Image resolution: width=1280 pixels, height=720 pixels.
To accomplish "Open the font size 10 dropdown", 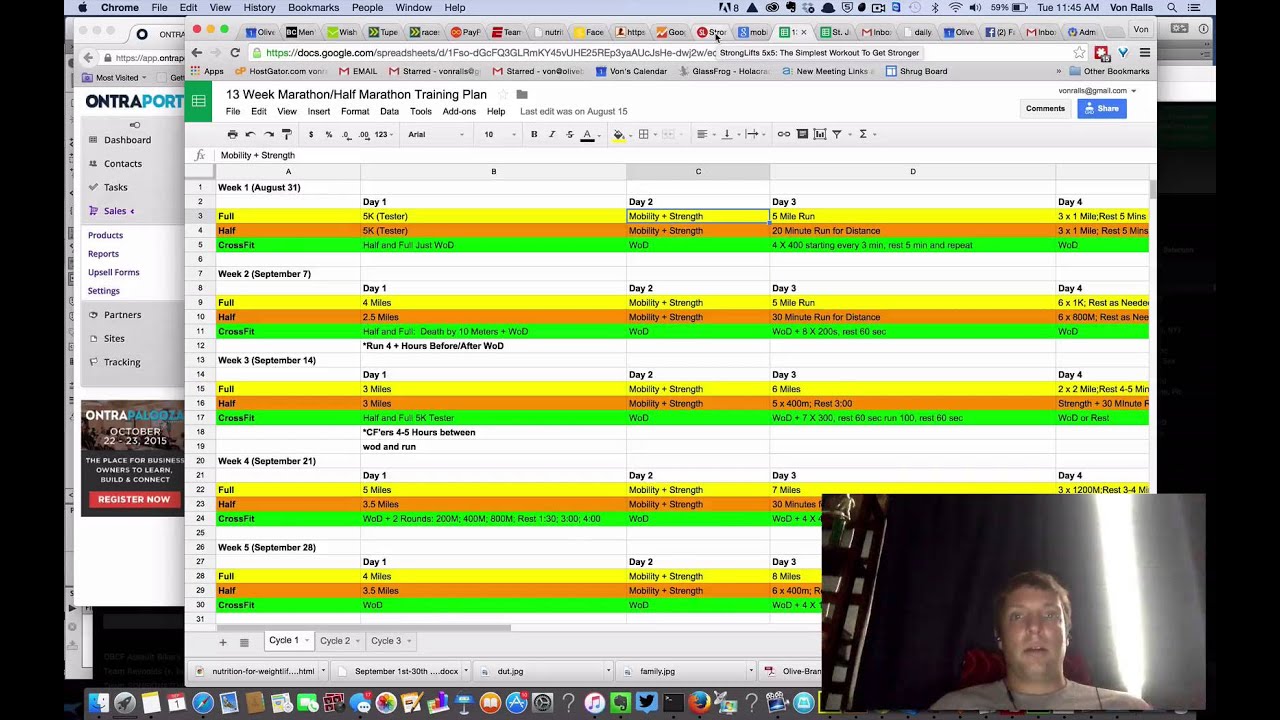I will coord(499,134).
